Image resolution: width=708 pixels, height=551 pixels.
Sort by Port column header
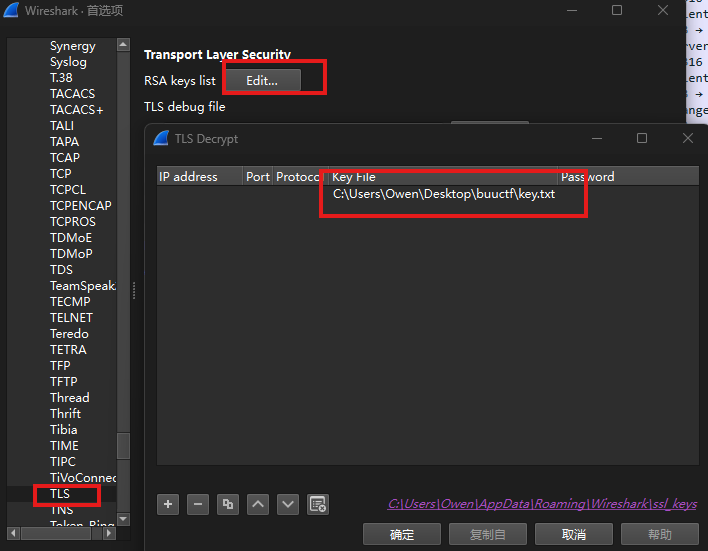tap(257, 177)
